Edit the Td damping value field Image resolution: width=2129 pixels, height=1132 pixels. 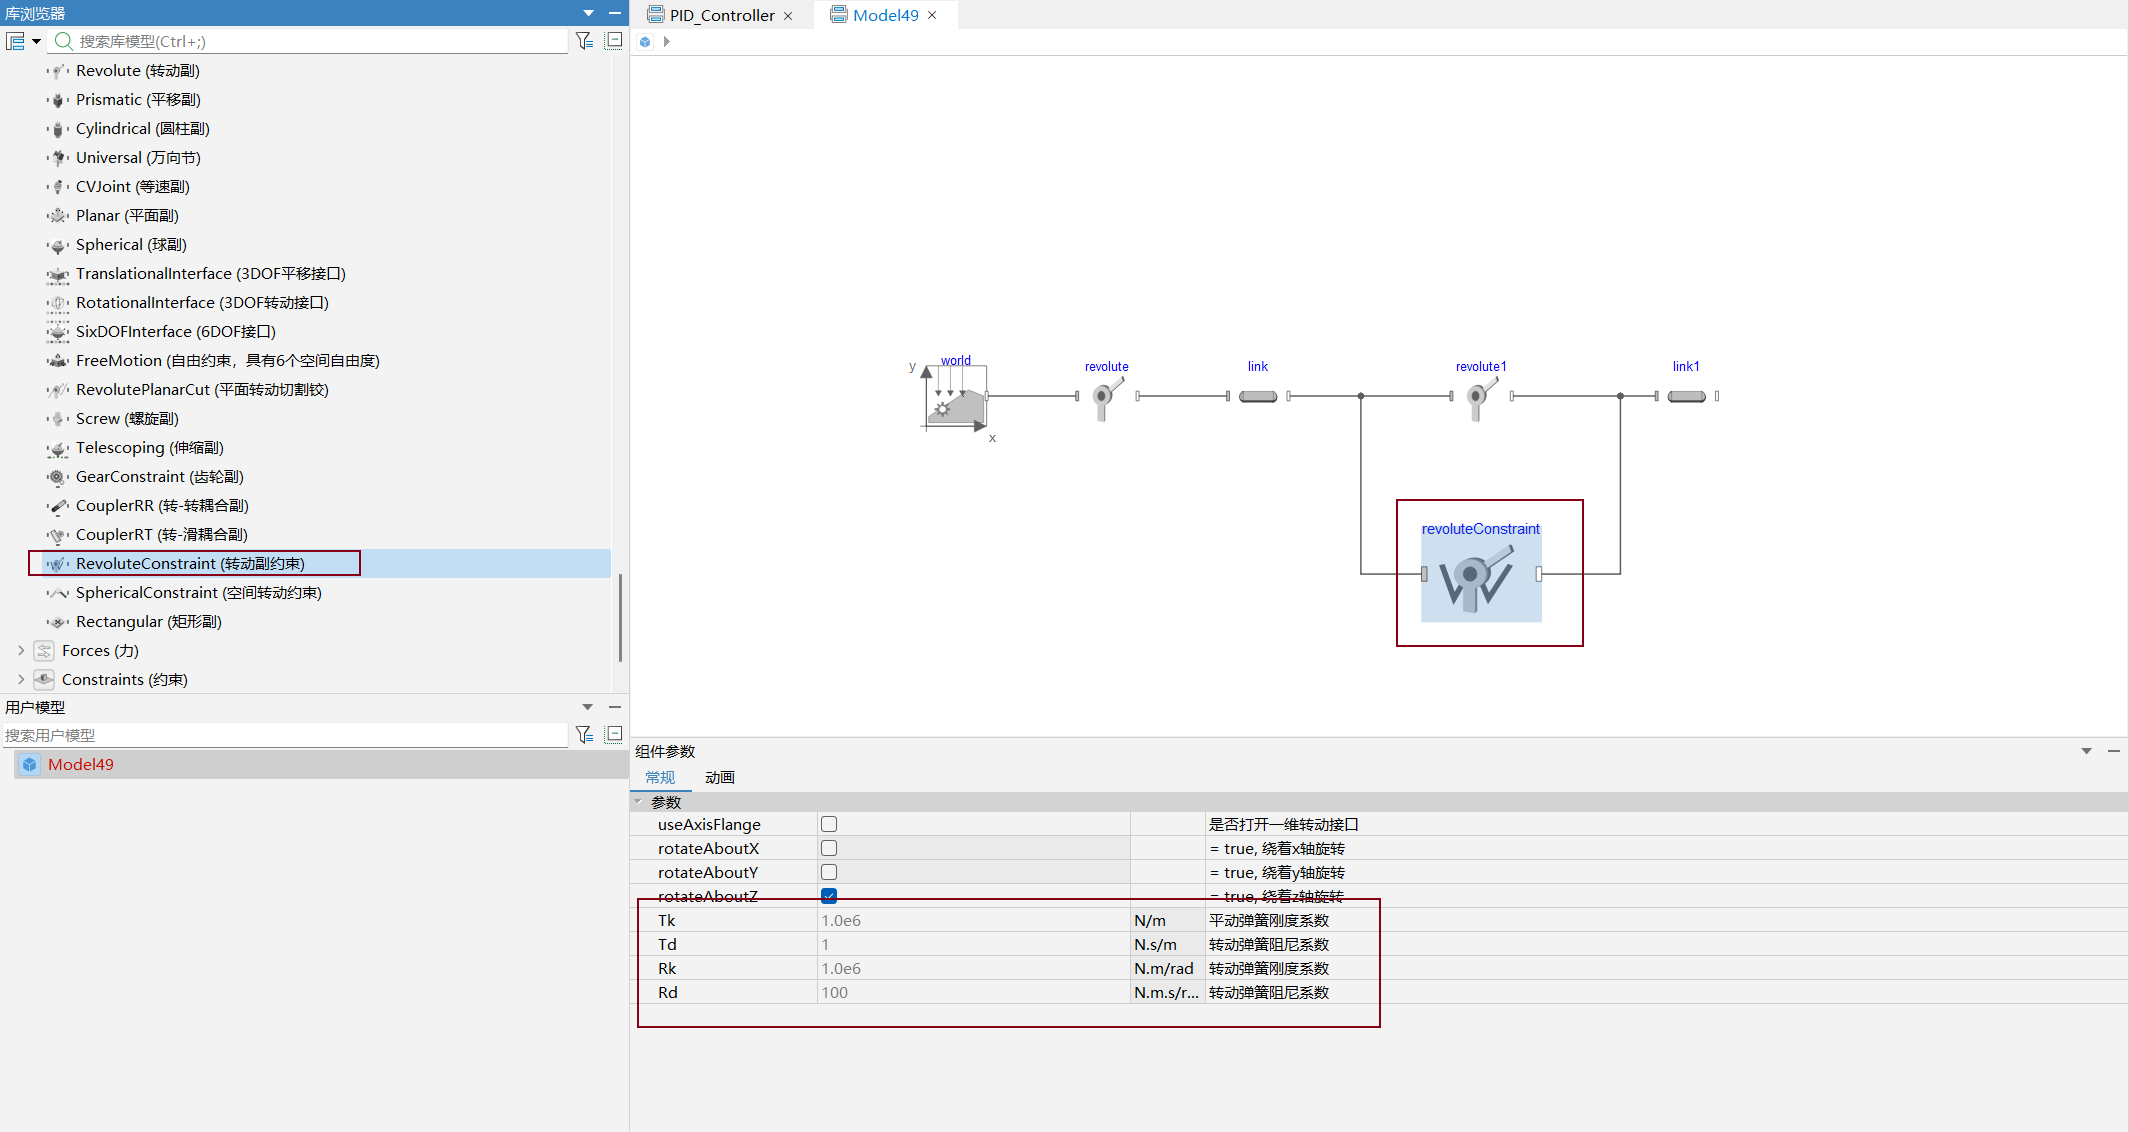[974, 944]
